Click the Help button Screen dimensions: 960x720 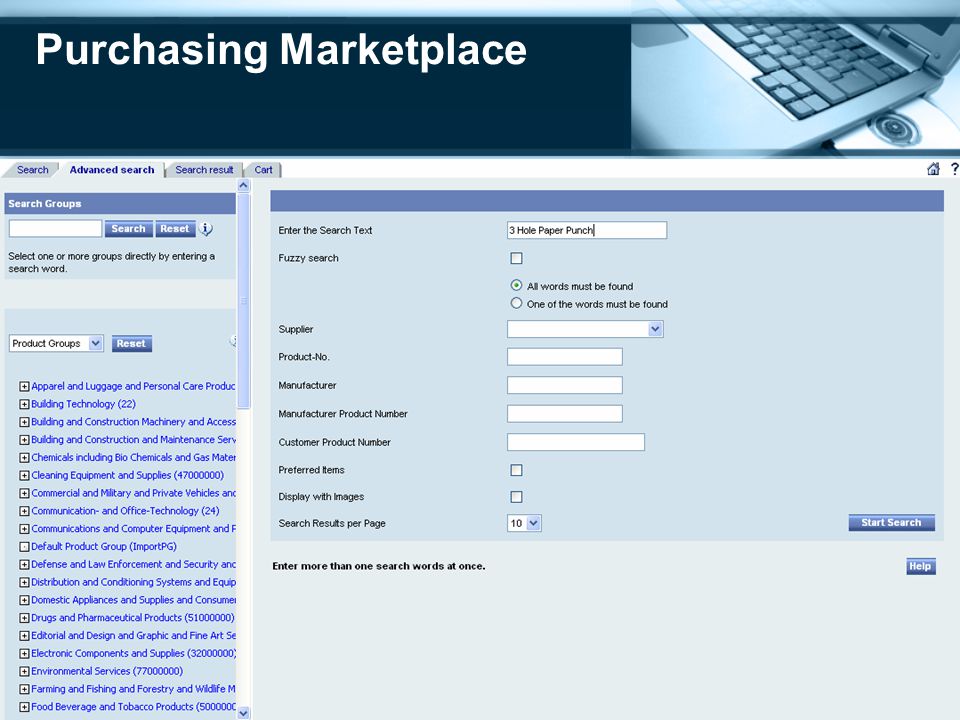point(920,566)
